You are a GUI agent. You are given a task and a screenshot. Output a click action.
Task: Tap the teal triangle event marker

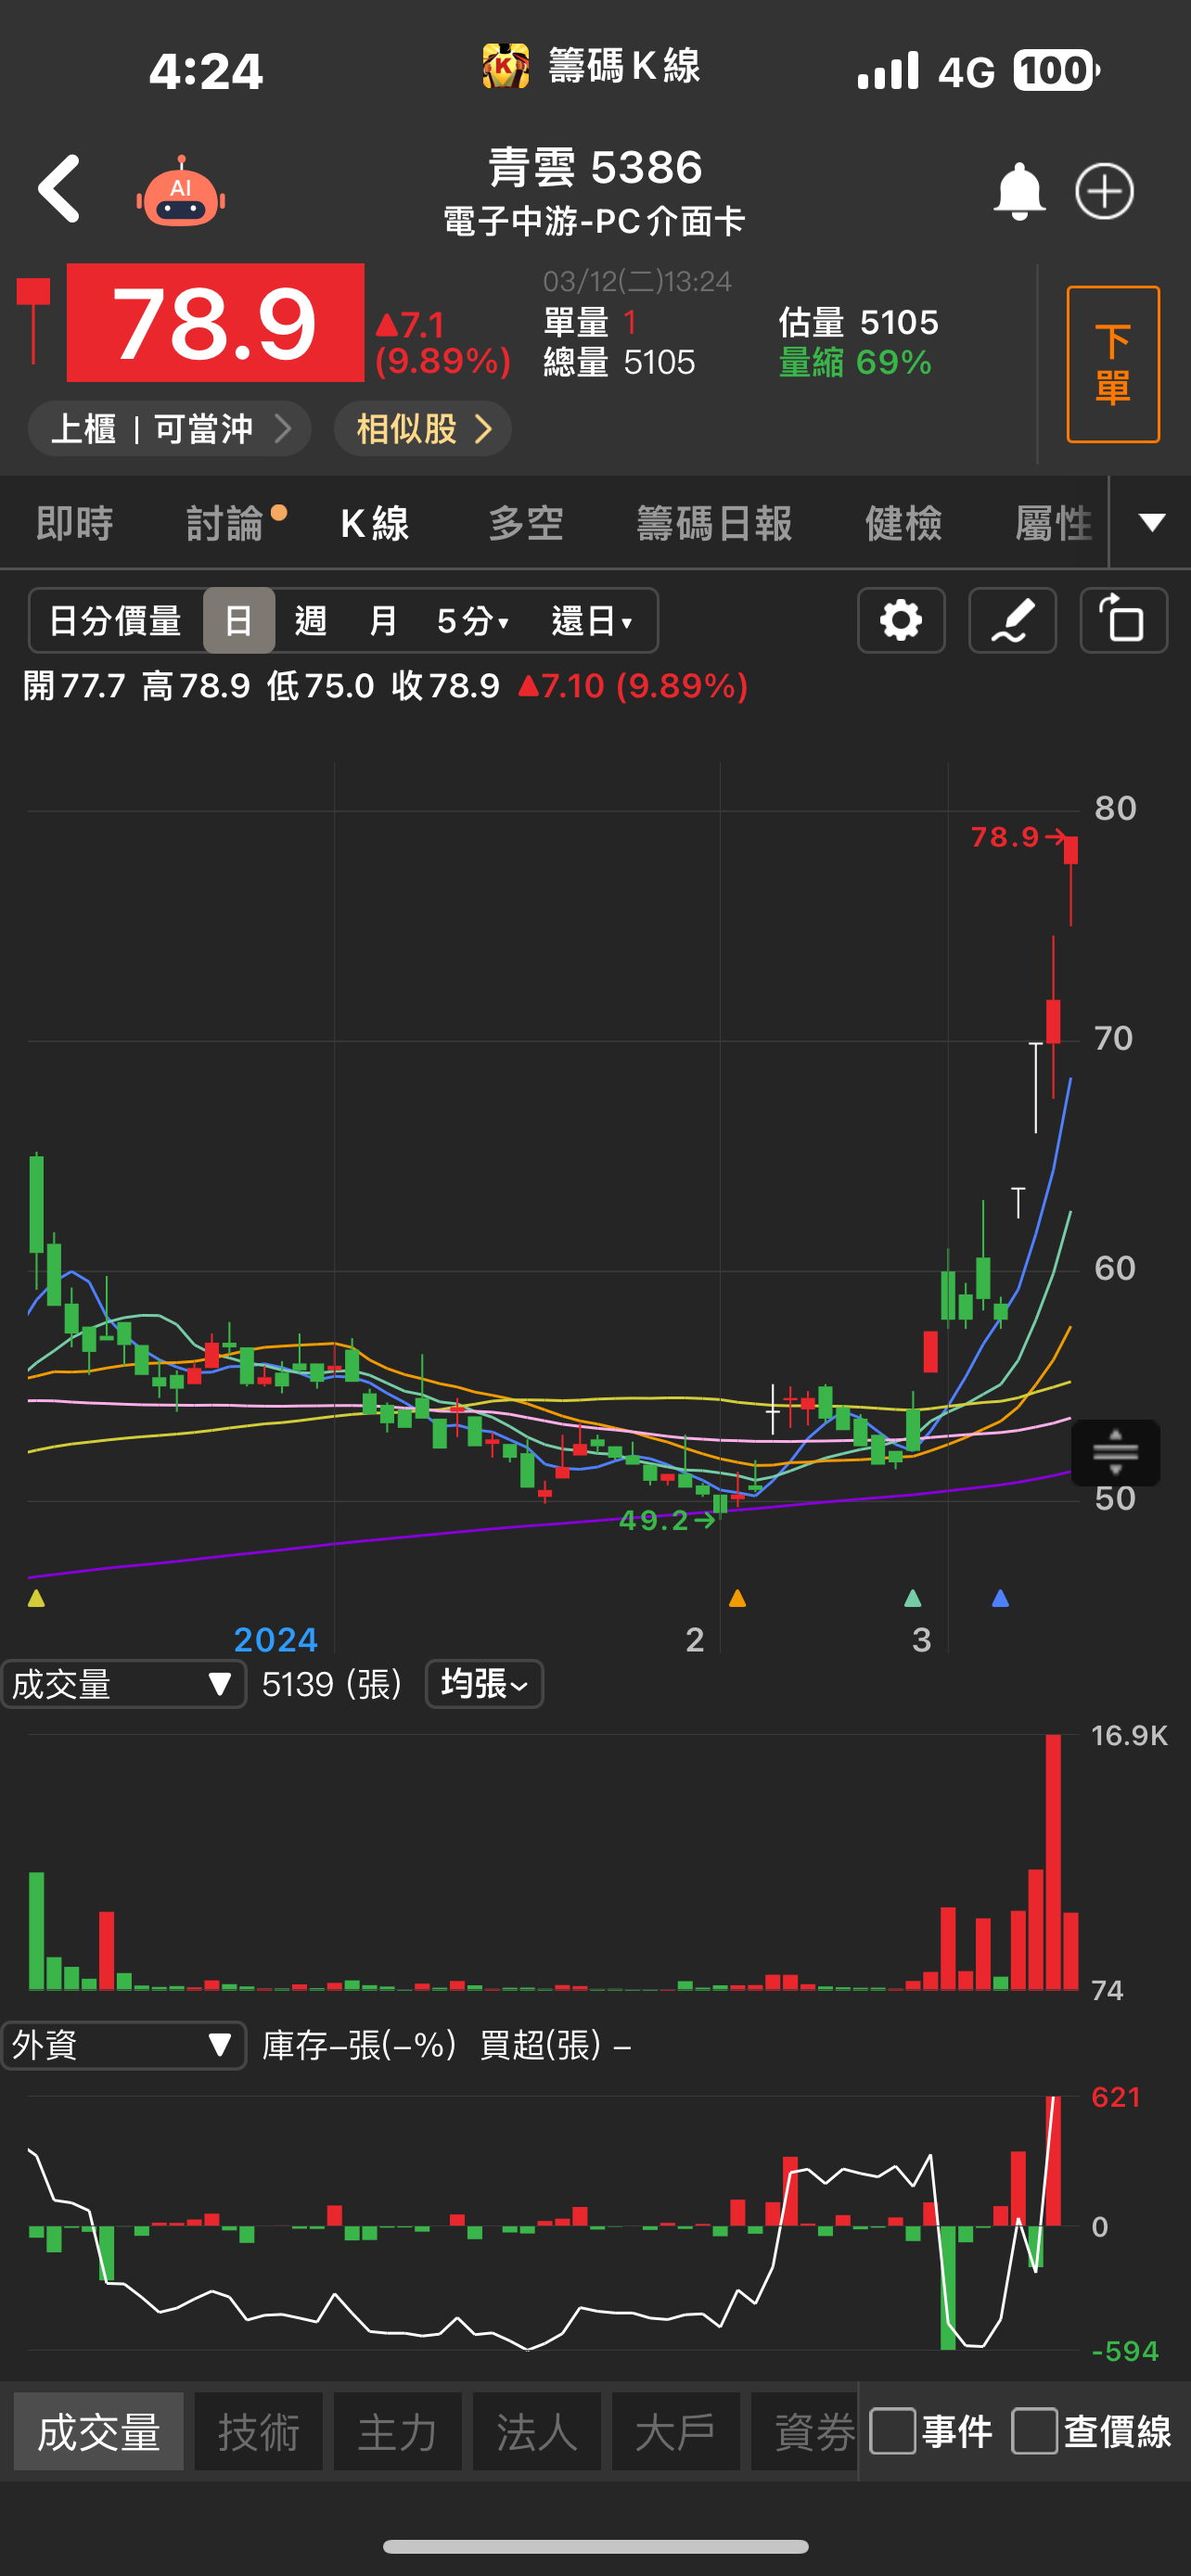coord(912,1598)
